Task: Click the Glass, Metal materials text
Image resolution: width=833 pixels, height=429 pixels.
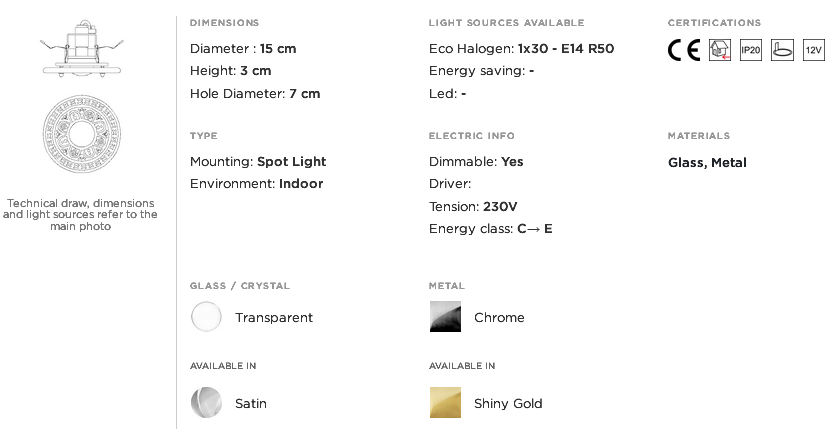Action: pos(707,163)
